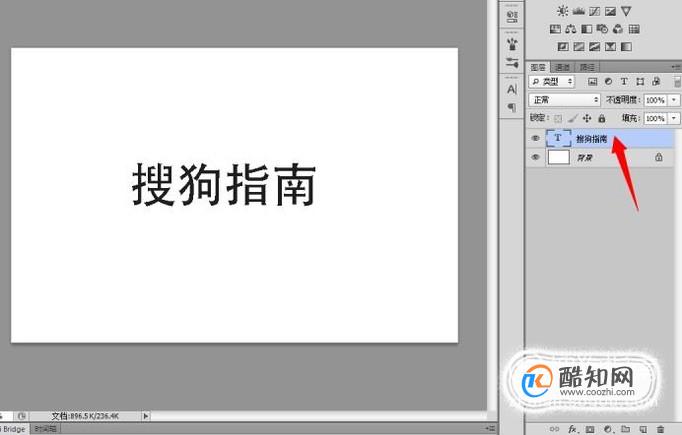Lock layer position (move icon)

click(x=587, y=118)
